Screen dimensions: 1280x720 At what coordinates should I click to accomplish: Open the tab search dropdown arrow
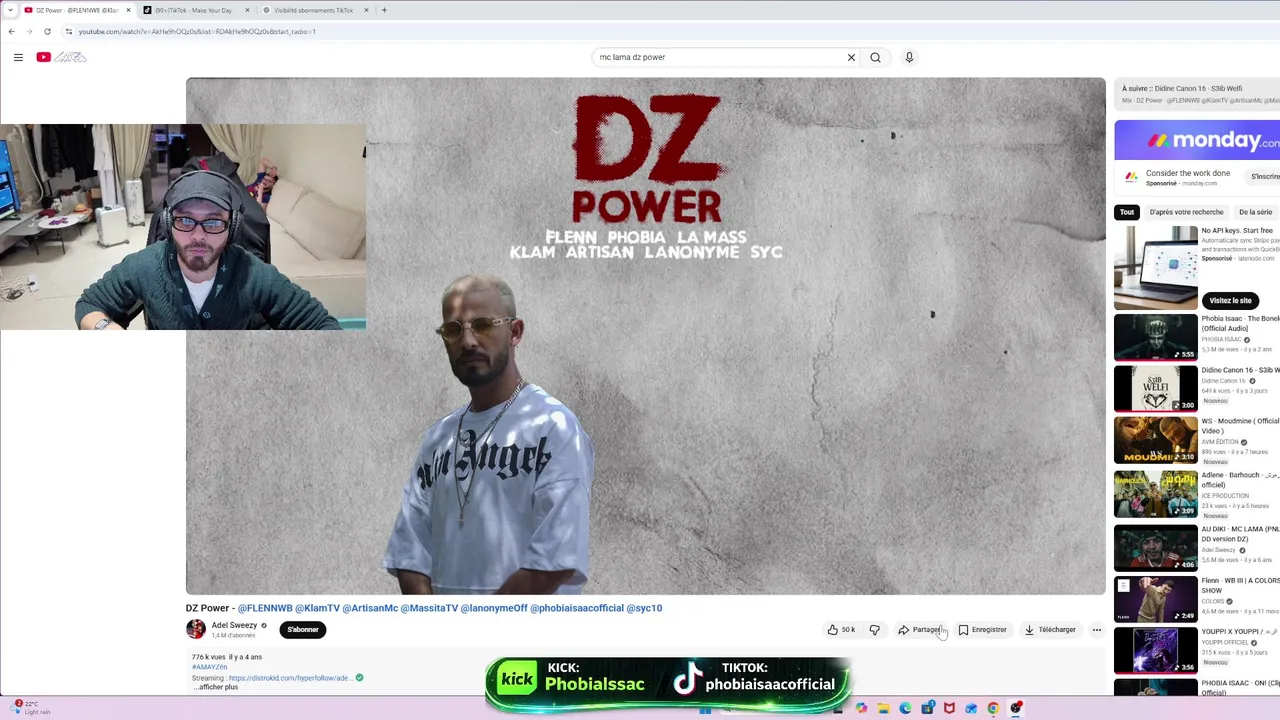(x=9, y=10)
